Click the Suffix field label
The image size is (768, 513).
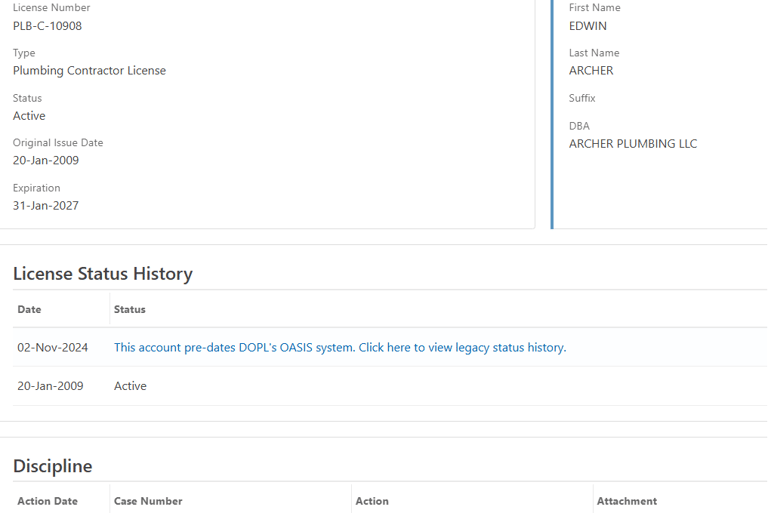pos(582,98)
